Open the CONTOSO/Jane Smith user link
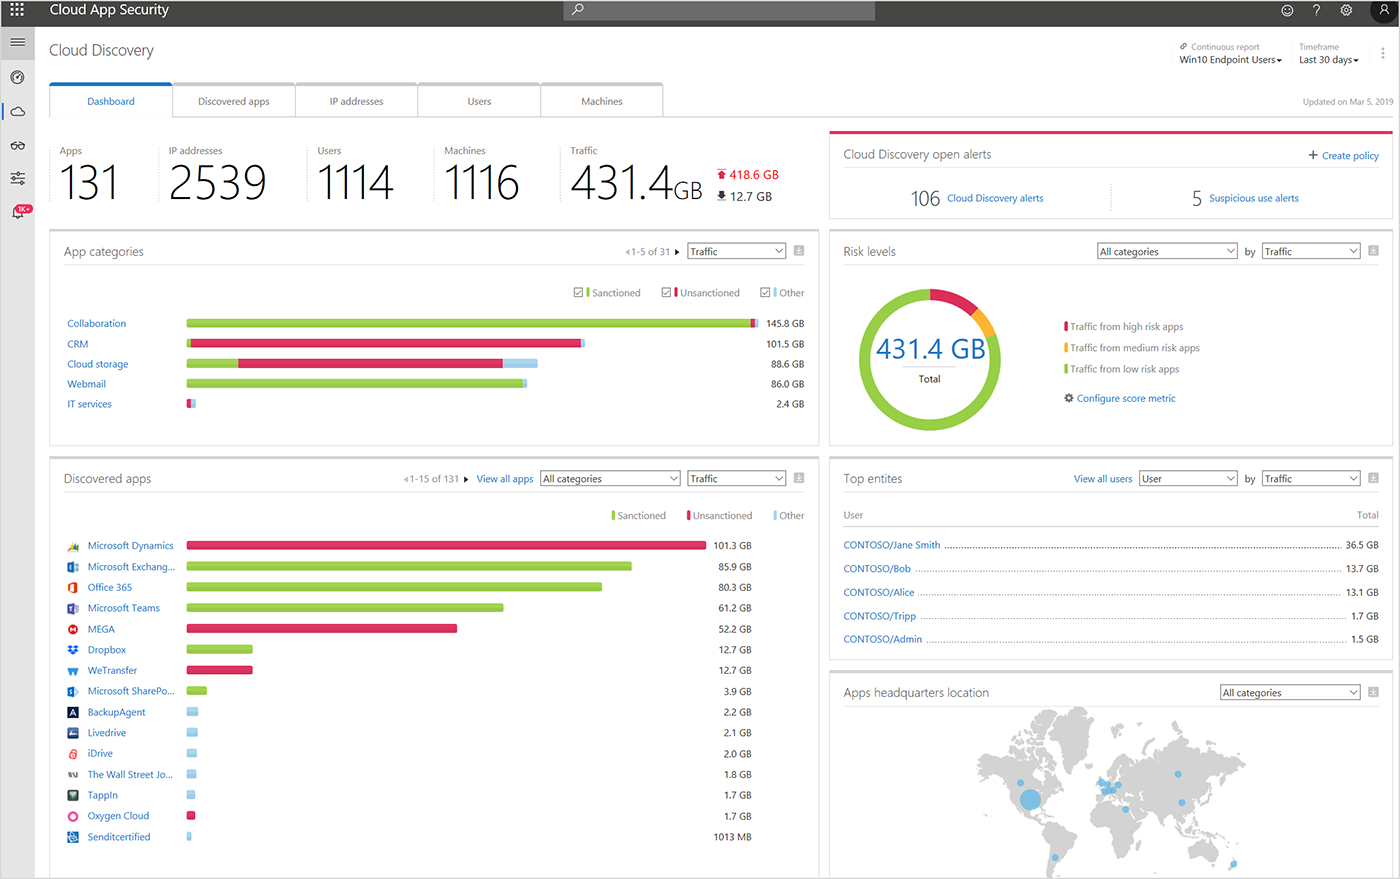The height and width of the screenshot is (879, 1400). tap(891, 545)
